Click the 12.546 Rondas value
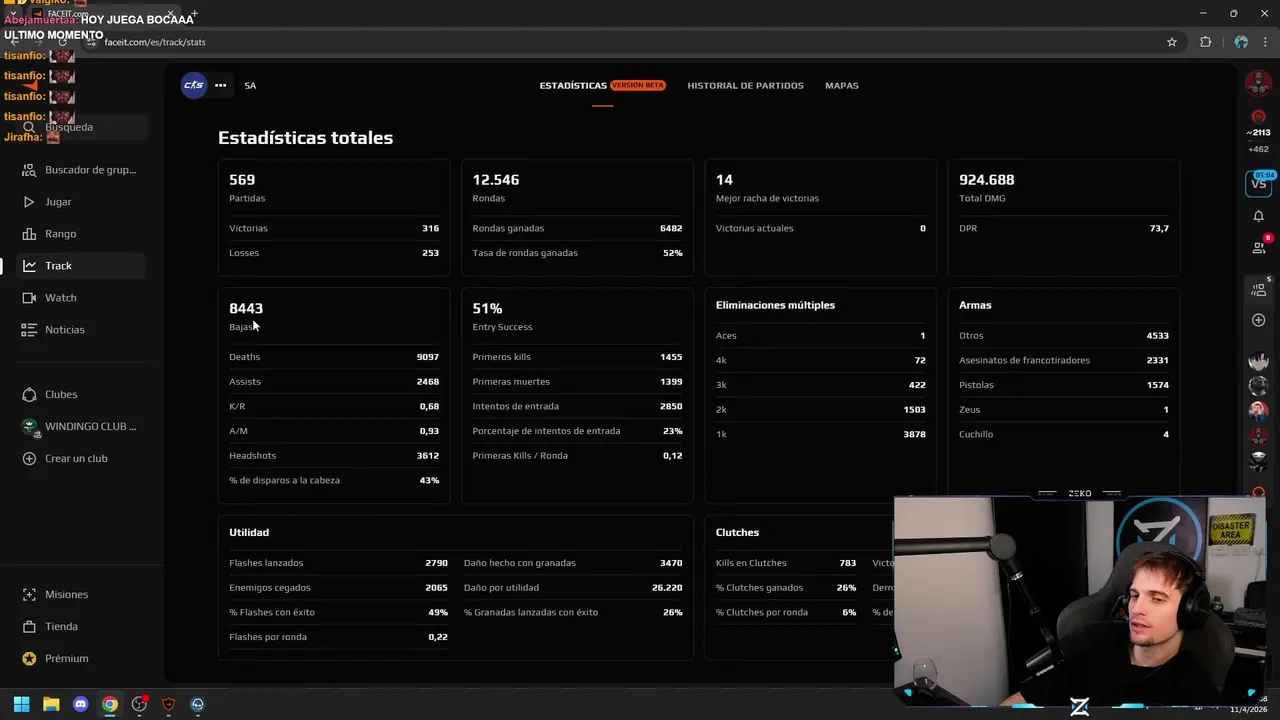The height and width of the screenshot is (720, 1280). tap(496, 180)
